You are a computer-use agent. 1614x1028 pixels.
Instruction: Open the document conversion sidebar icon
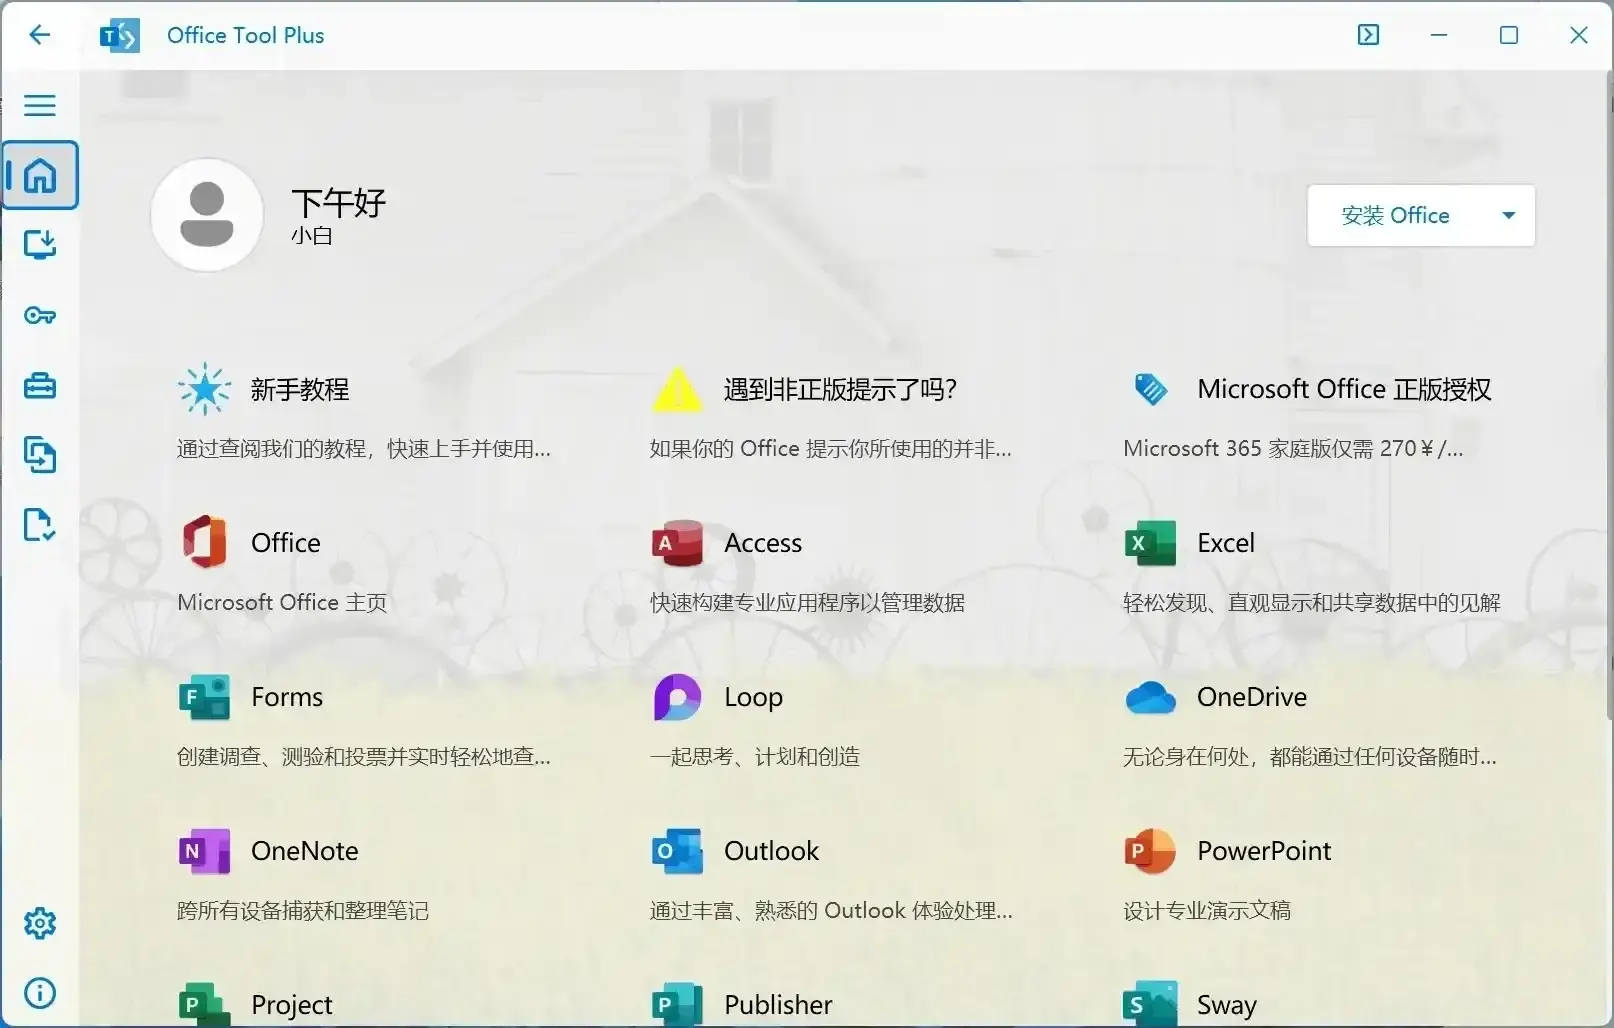point(40,455)
